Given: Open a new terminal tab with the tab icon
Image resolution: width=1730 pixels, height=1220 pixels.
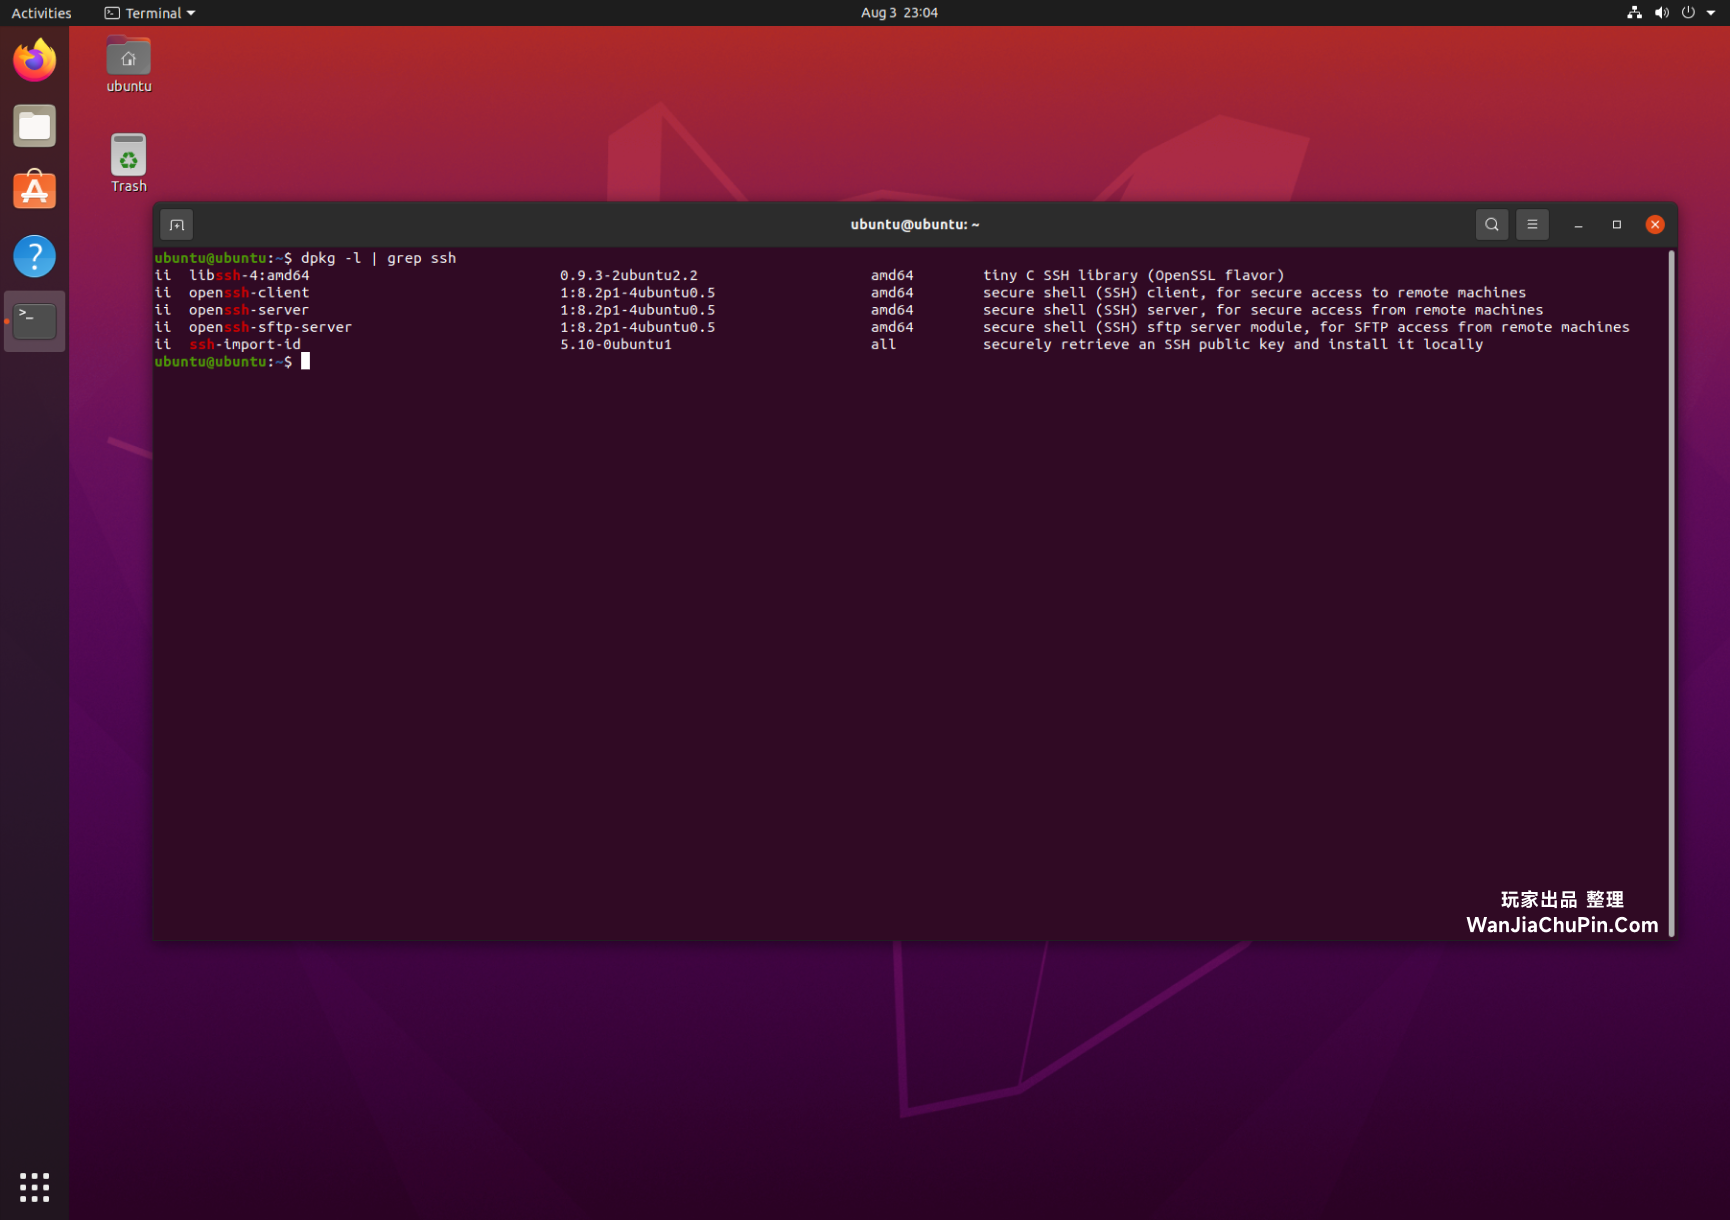Looking at the screenshot, I should click(177, 224).
